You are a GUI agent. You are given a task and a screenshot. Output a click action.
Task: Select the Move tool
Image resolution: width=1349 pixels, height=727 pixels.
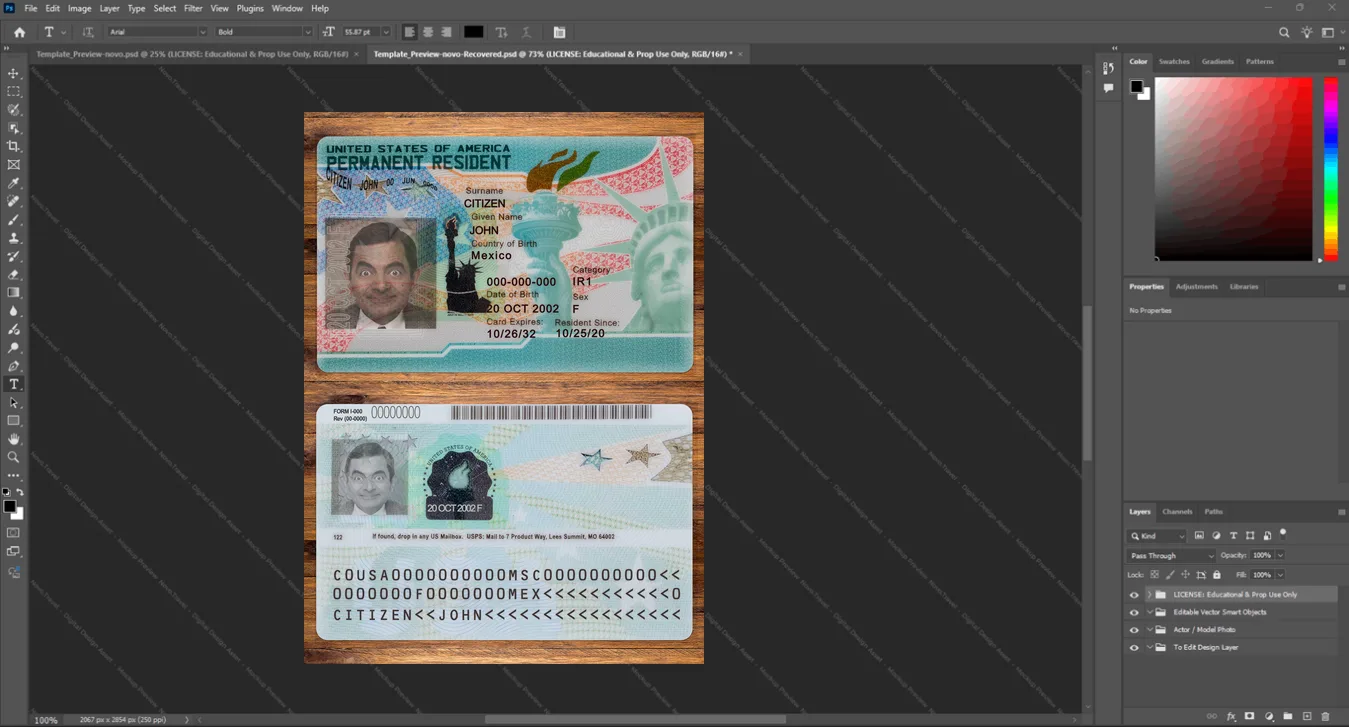14,74
